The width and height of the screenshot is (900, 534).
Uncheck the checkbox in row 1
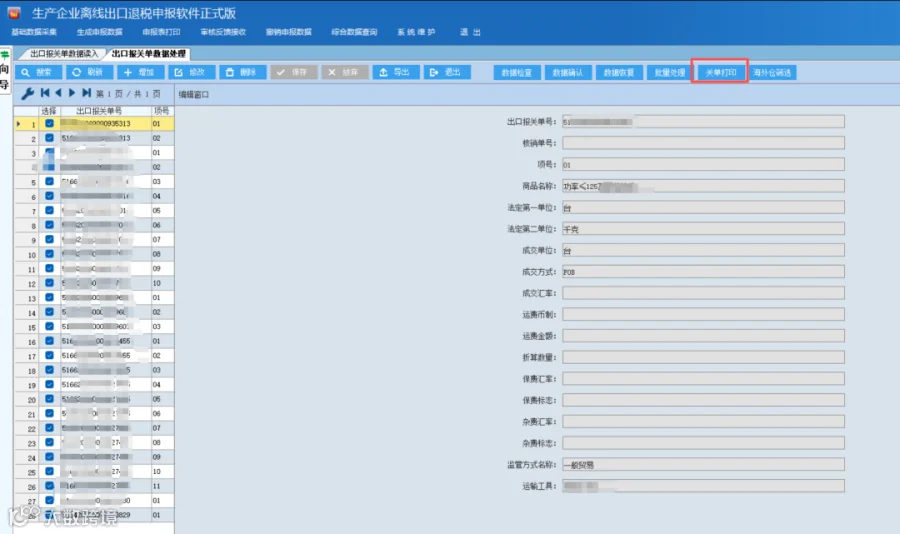49,123
